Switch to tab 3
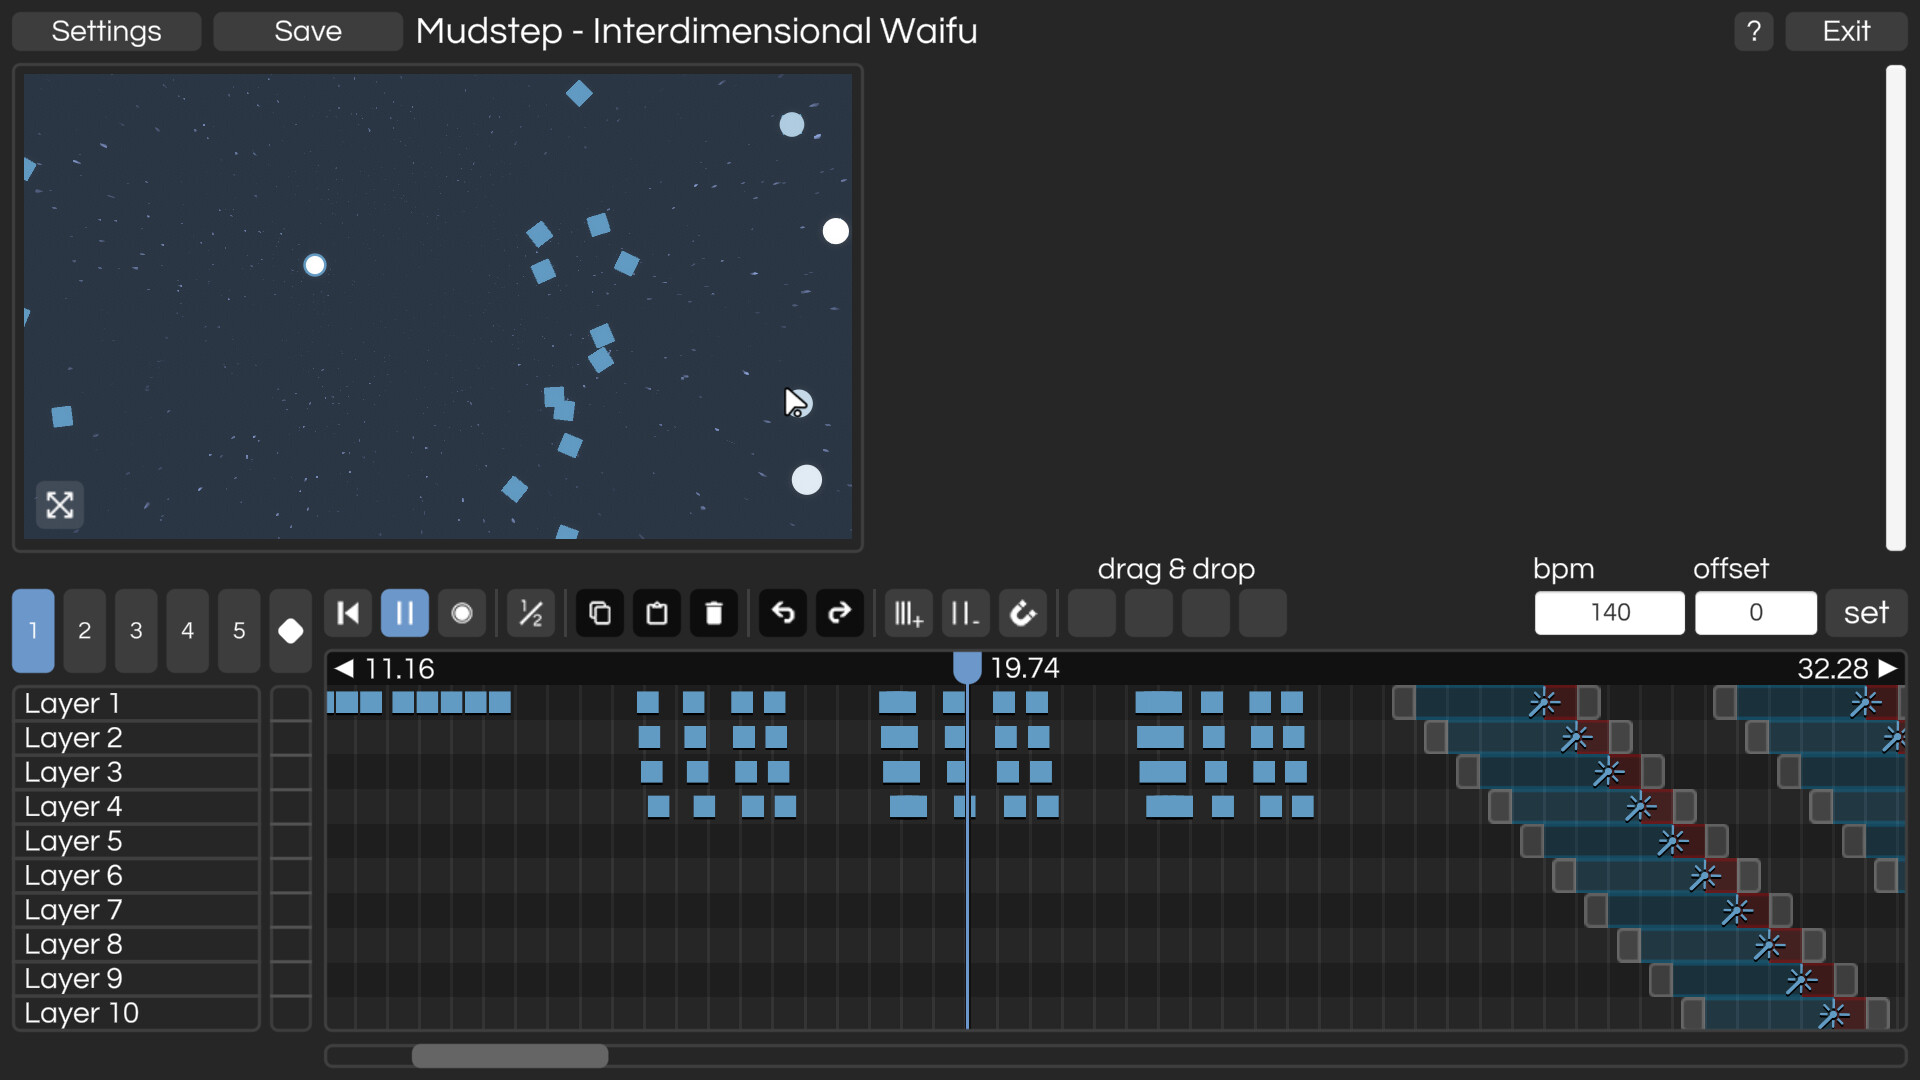Screen dimensions: 1920x1080 pyautogui.click(x=136, y=631)
